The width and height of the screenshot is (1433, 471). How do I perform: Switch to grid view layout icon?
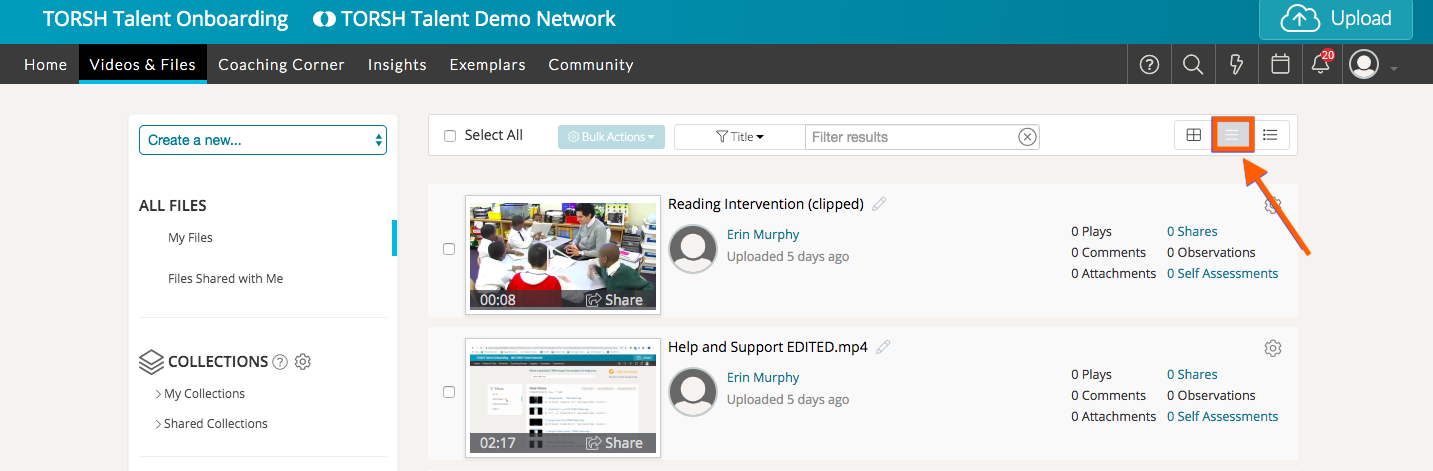(1193, 135)
